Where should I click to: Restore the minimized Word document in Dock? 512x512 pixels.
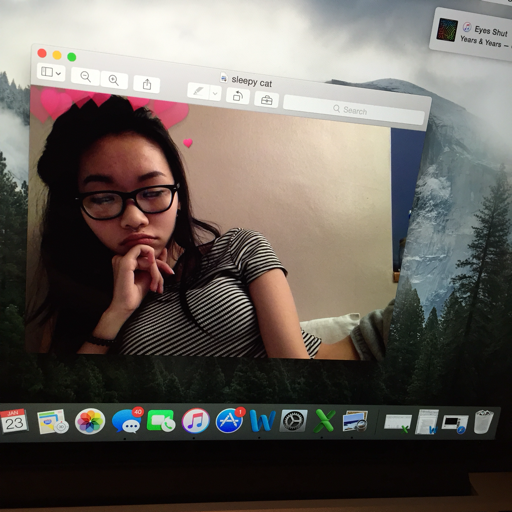(x=427, y=422)
